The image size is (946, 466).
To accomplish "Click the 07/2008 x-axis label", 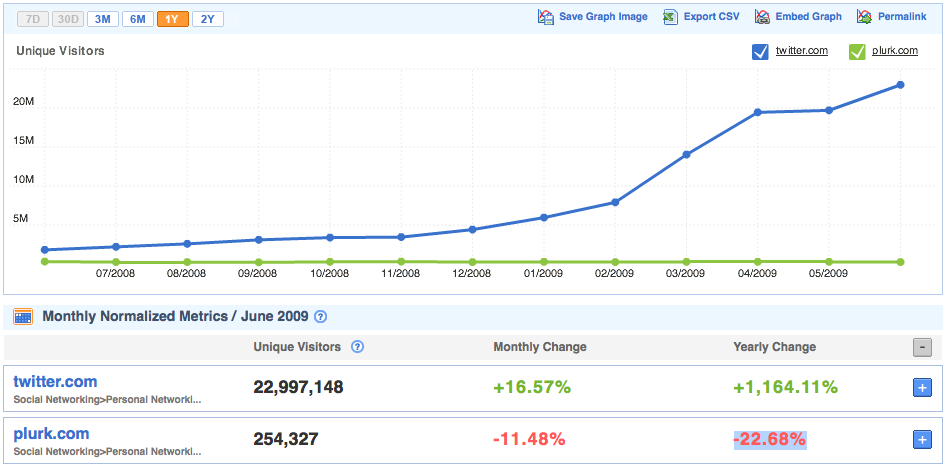I will pyautogui.click(x=116, y=273).
